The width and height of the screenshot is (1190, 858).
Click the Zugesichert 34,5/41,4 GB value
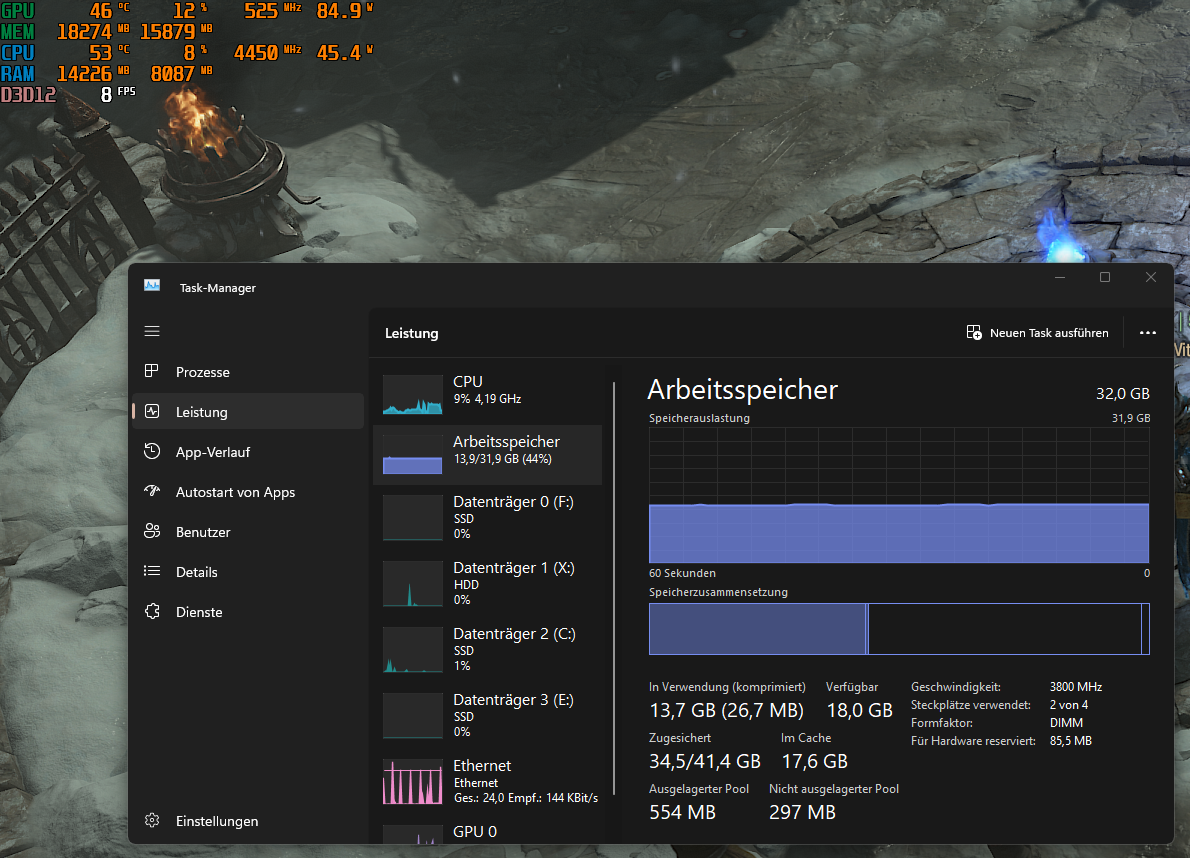point(704,761)
